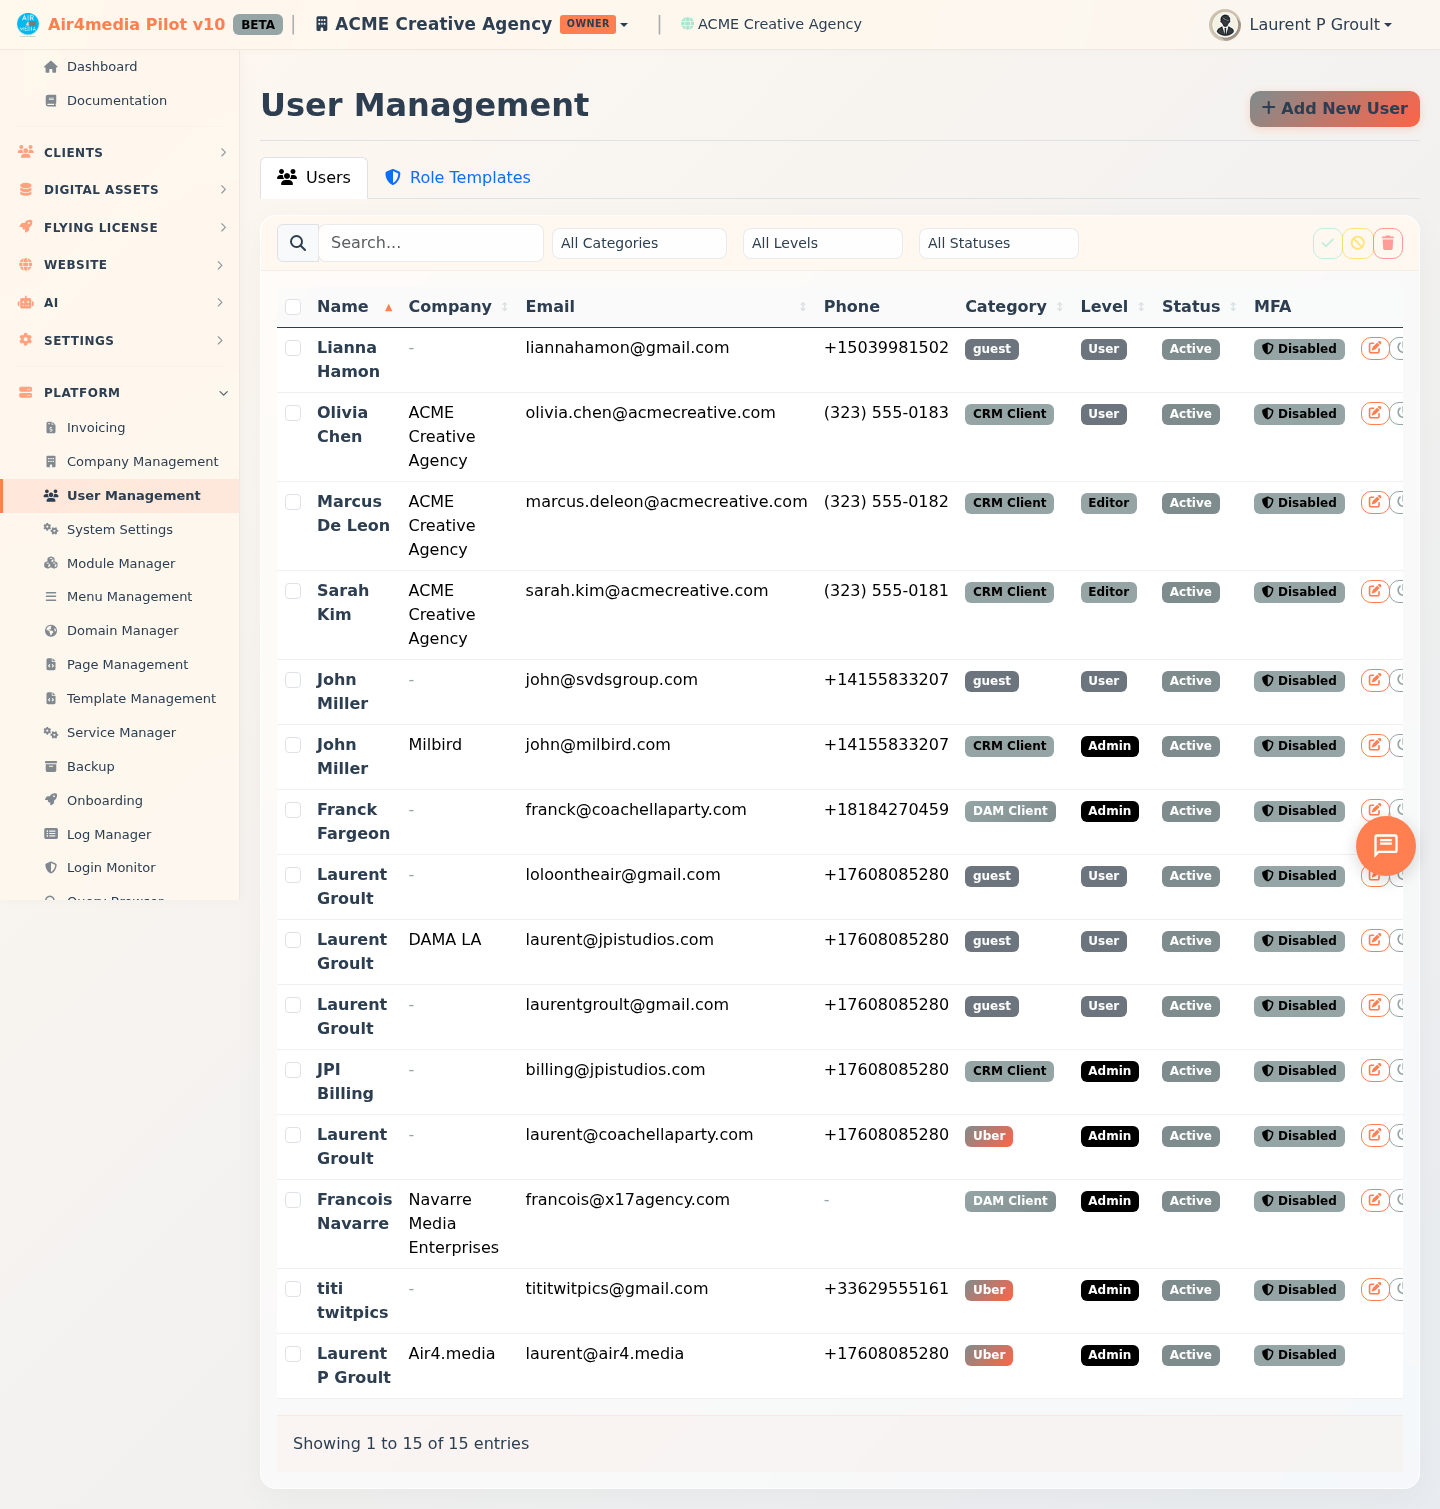Open the Documentation link in the sidebar
The width and height of the screenshot is (1440, 1509).
pos(116,100)
